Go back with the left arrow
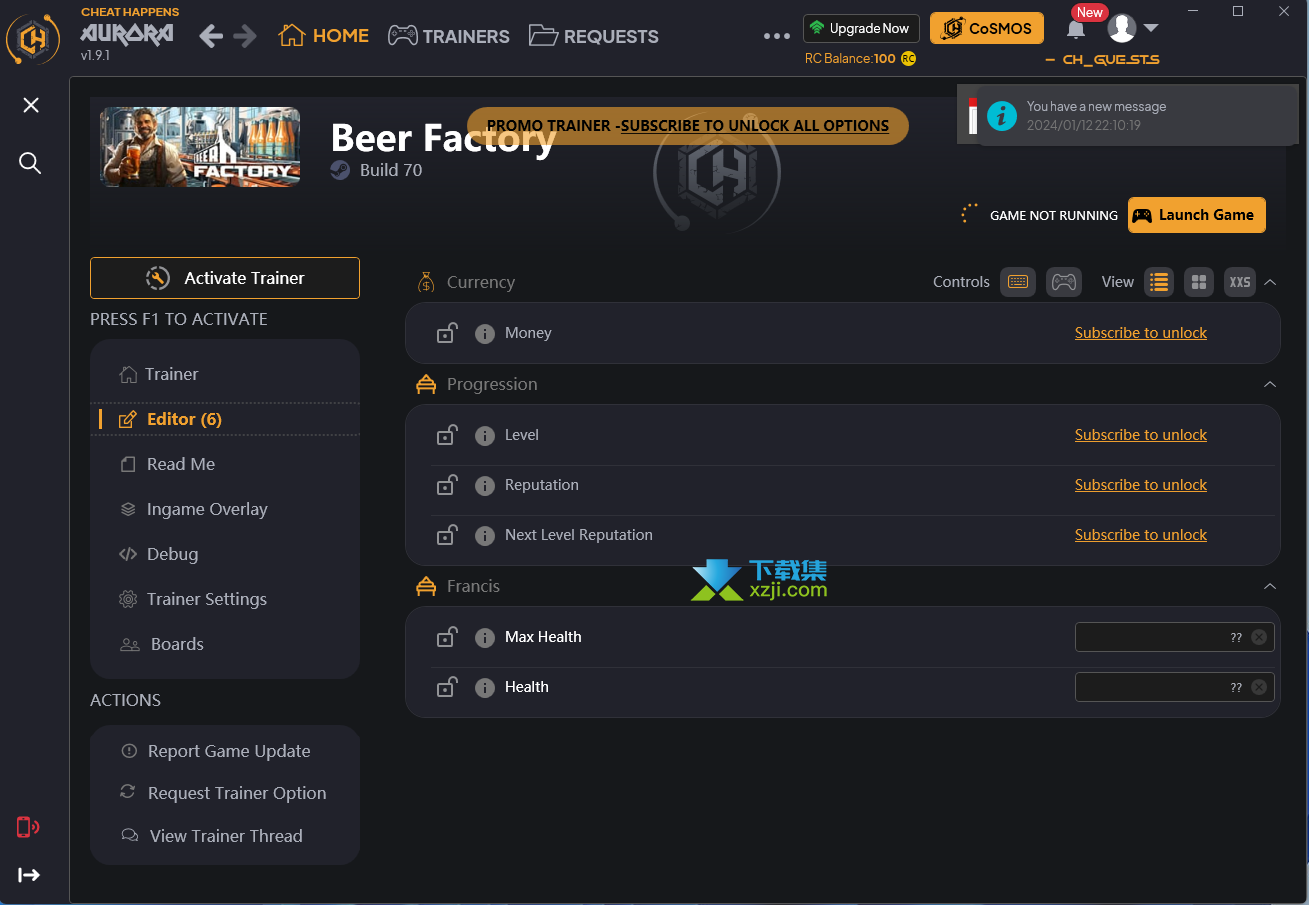 point(211,36)
